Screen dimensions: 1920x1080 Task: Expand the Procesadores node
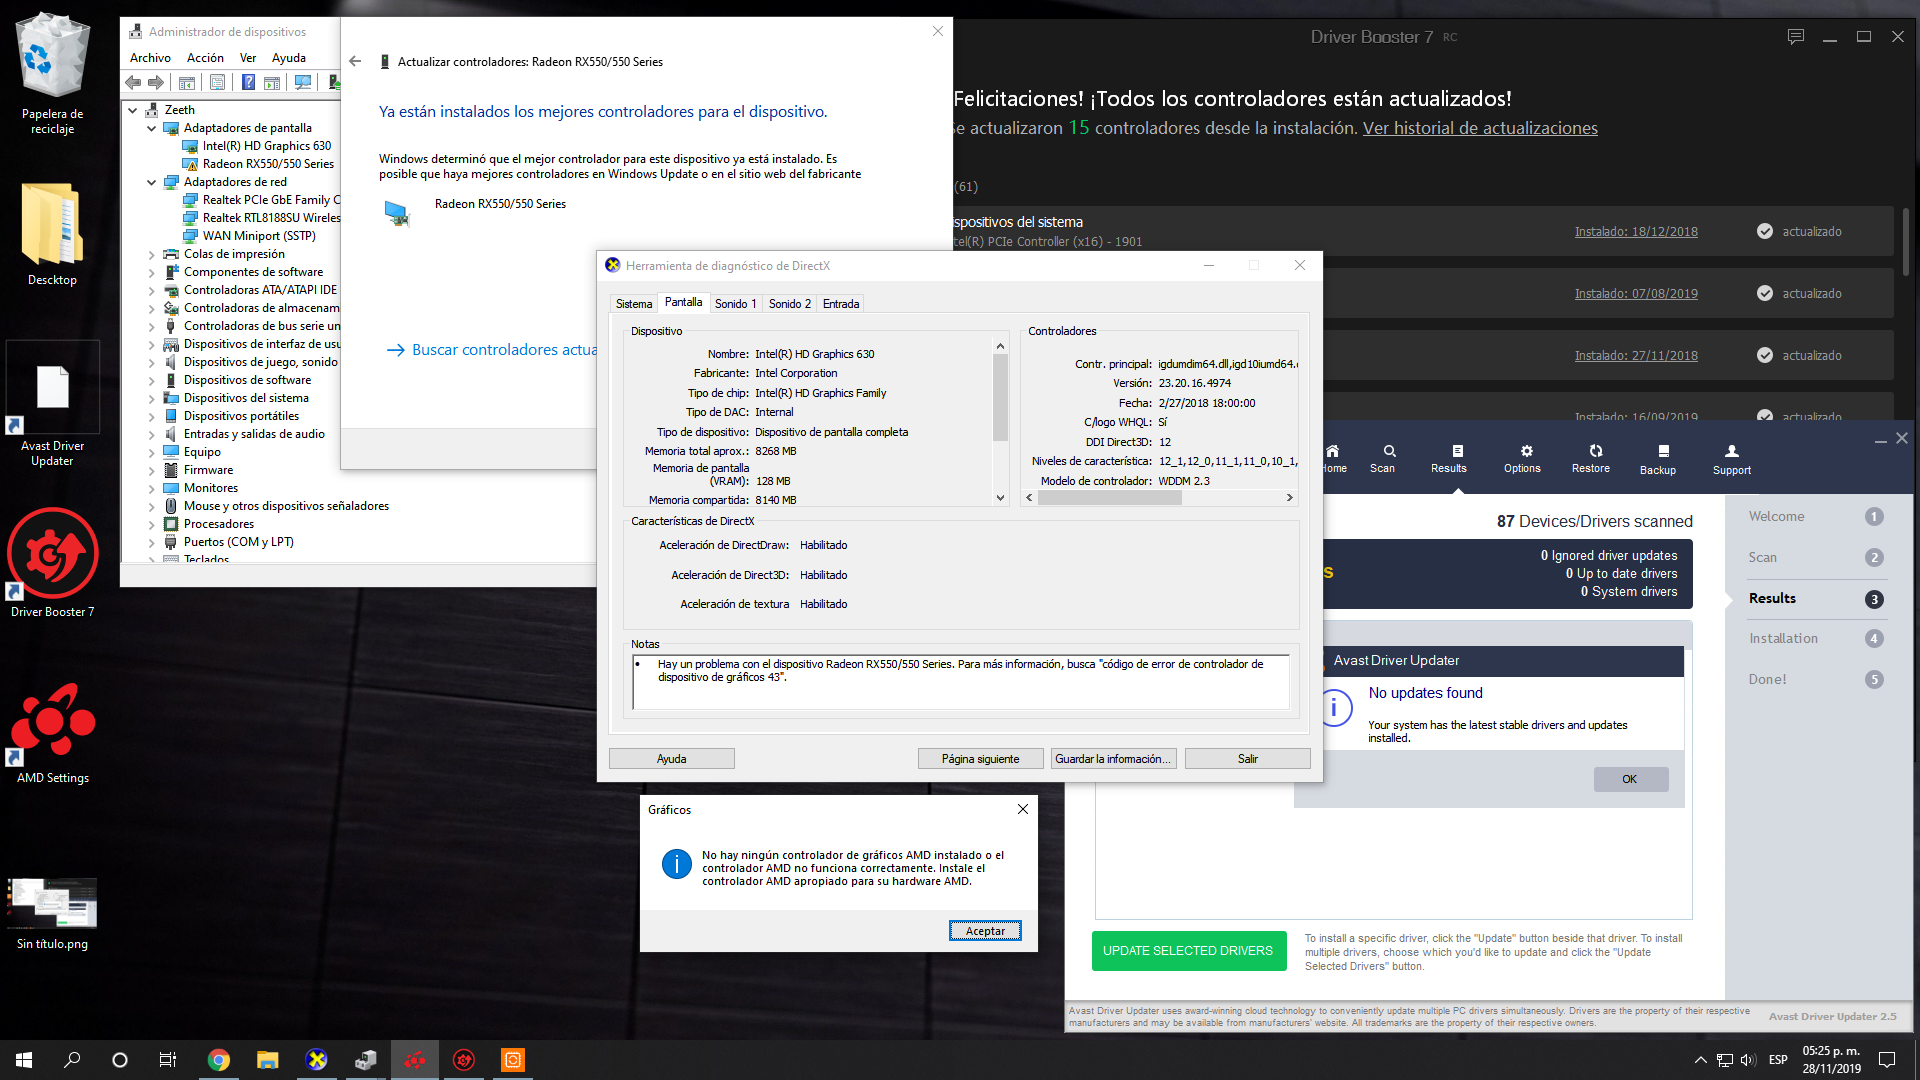tap(152, 525)
